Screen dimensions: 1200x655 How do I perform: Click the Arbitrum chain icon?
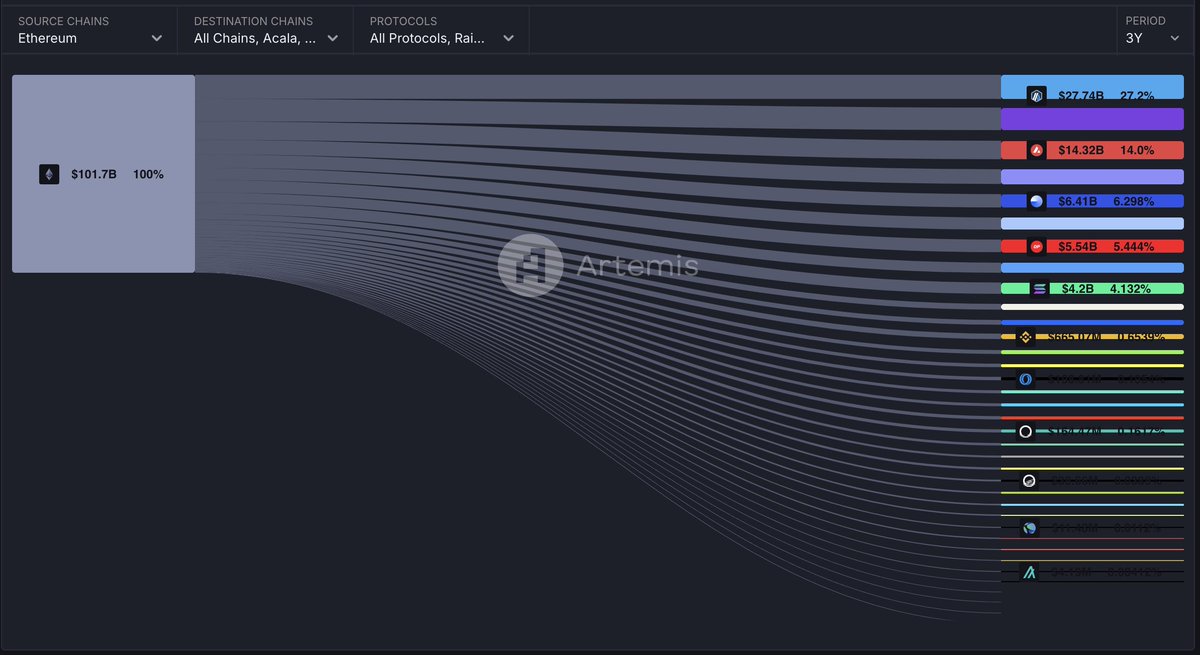point(1037,96)
